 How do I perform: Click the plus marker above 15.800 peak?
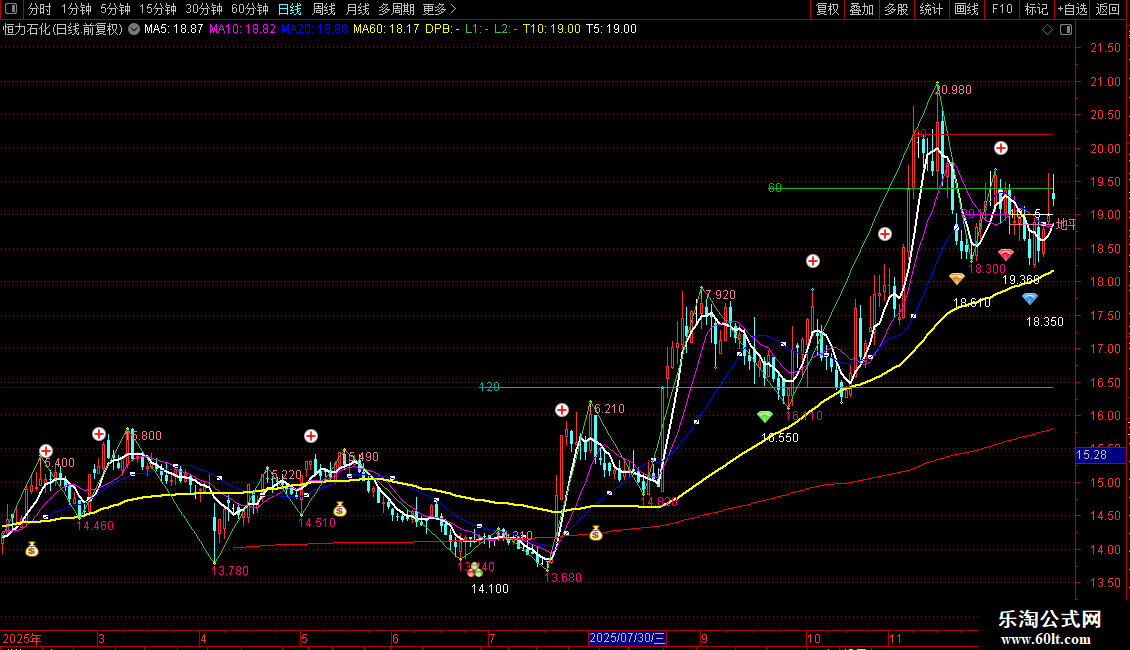pos(99,434)
